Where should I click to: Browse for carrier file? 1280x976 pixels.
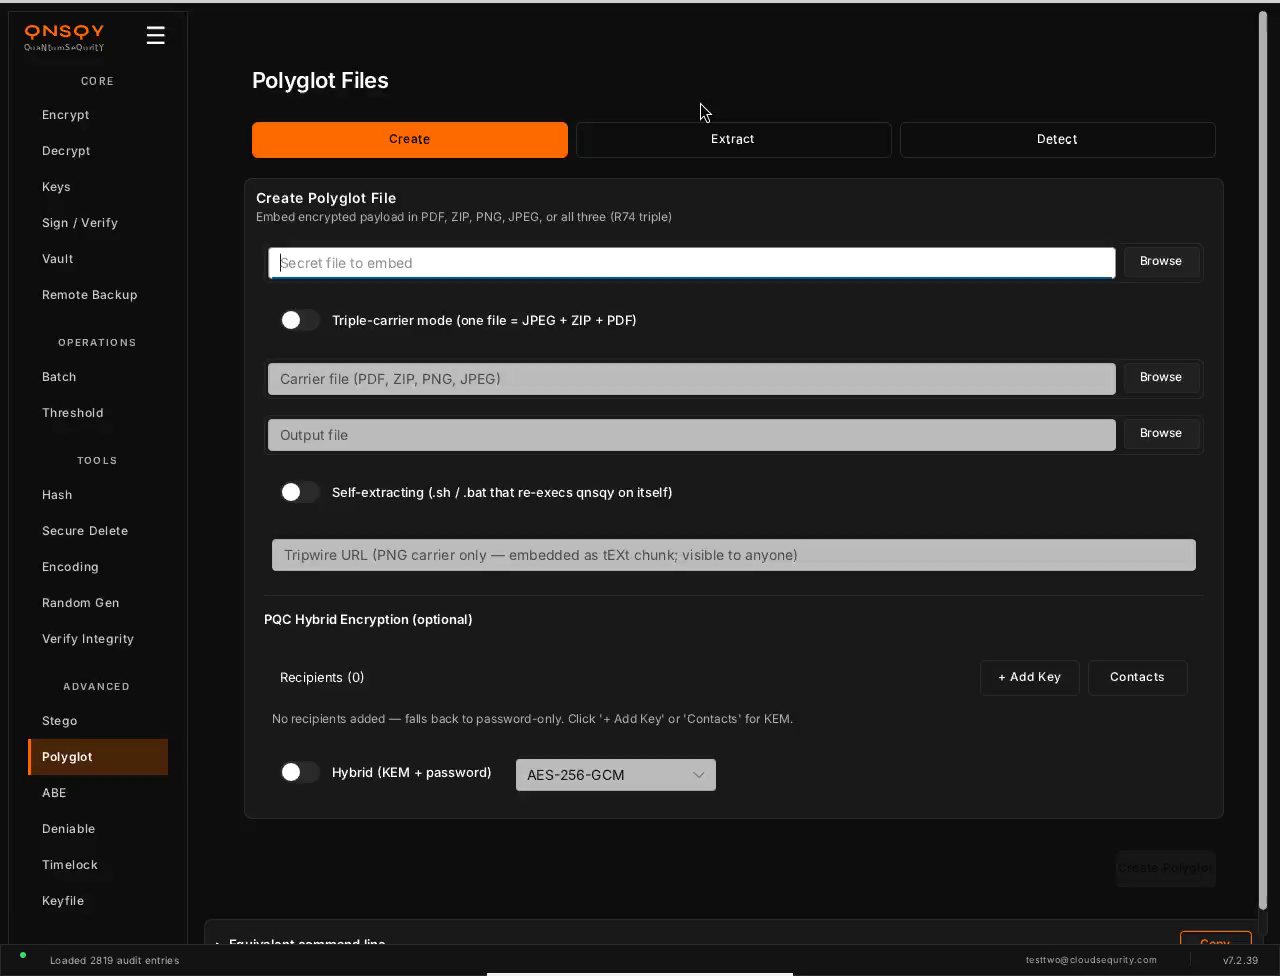1161,378
